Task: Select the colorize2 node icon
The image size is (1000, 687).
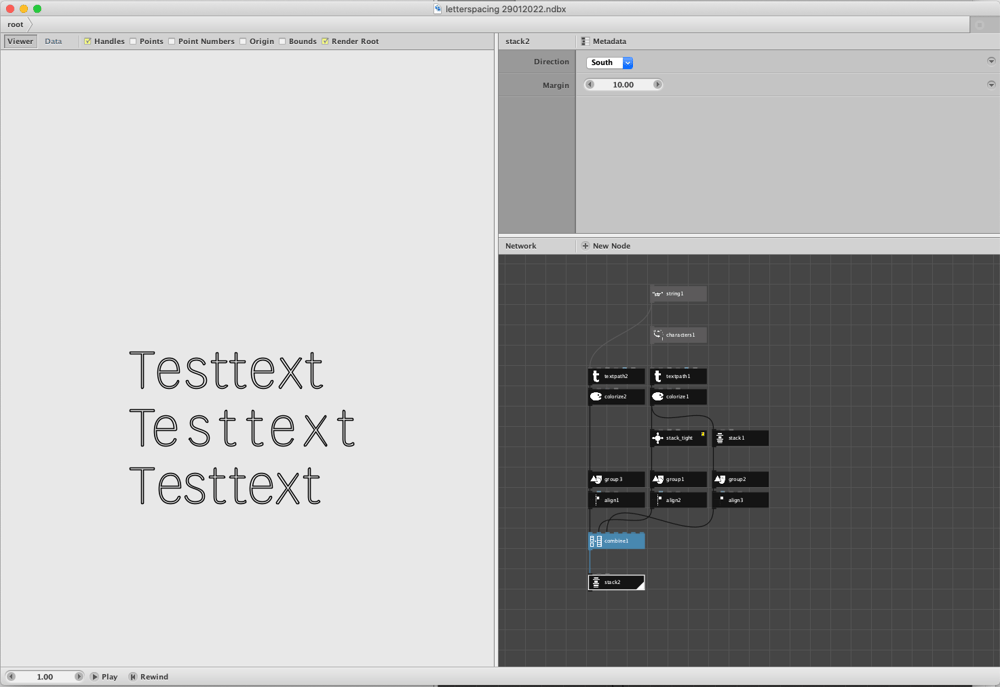Action: [x=596, y=397]
